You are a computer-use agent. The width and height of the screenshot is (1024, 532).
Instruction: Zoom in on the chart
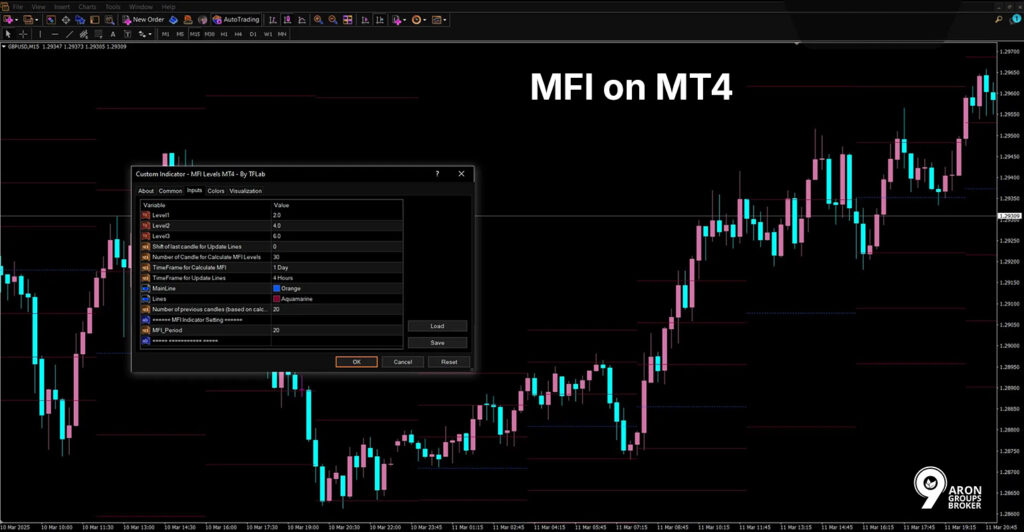coord(318,20)
